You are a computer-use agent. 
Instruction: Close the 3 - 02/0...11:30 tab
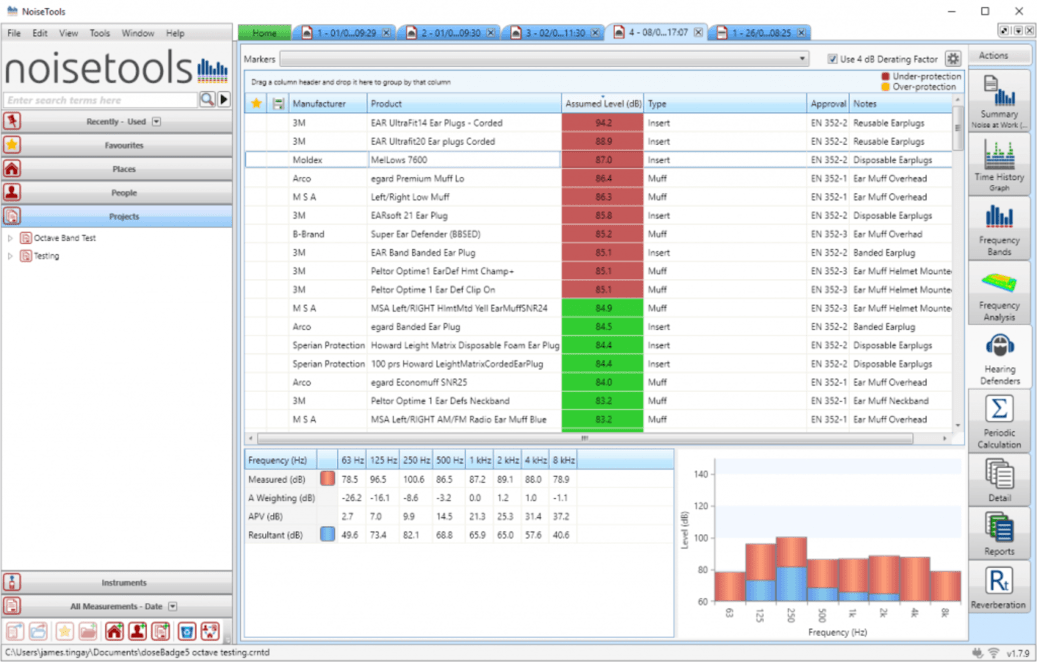[595, 32]
